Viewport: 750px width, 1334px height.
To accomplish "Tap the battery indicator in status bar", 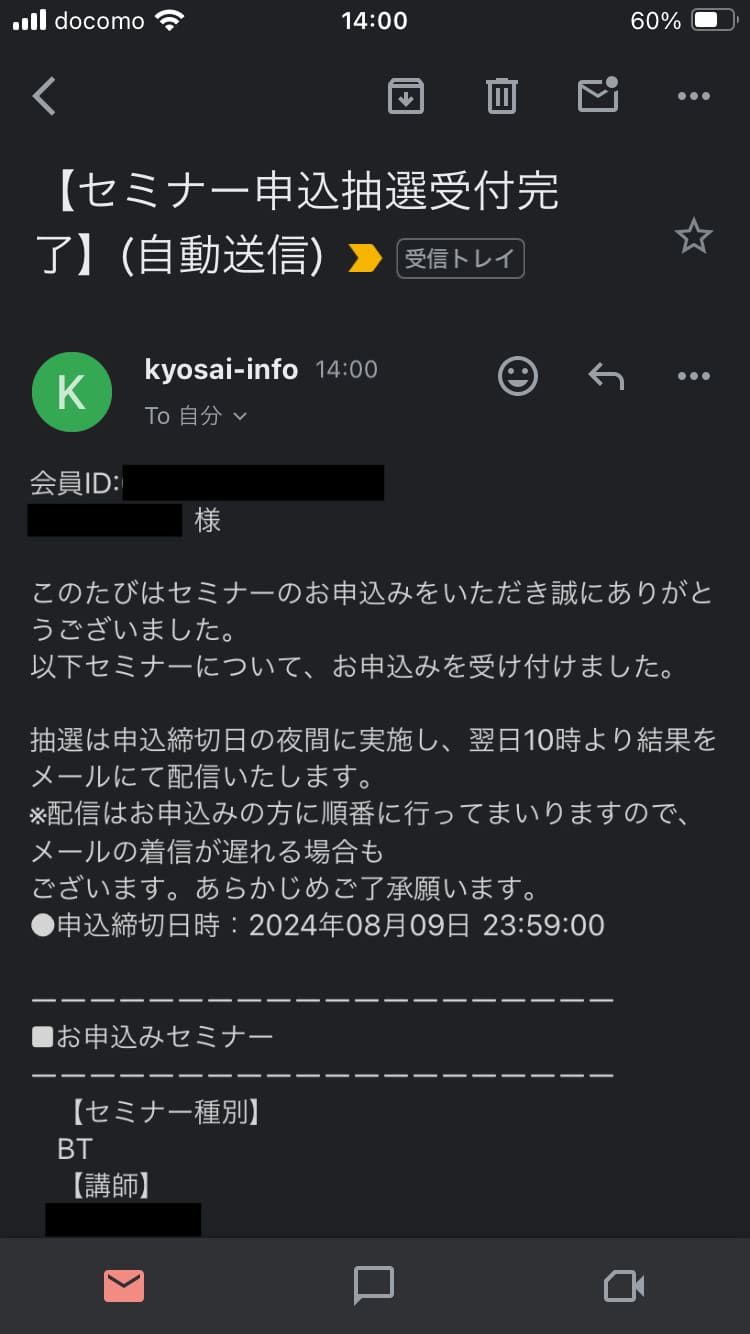I will click(715, 21).
